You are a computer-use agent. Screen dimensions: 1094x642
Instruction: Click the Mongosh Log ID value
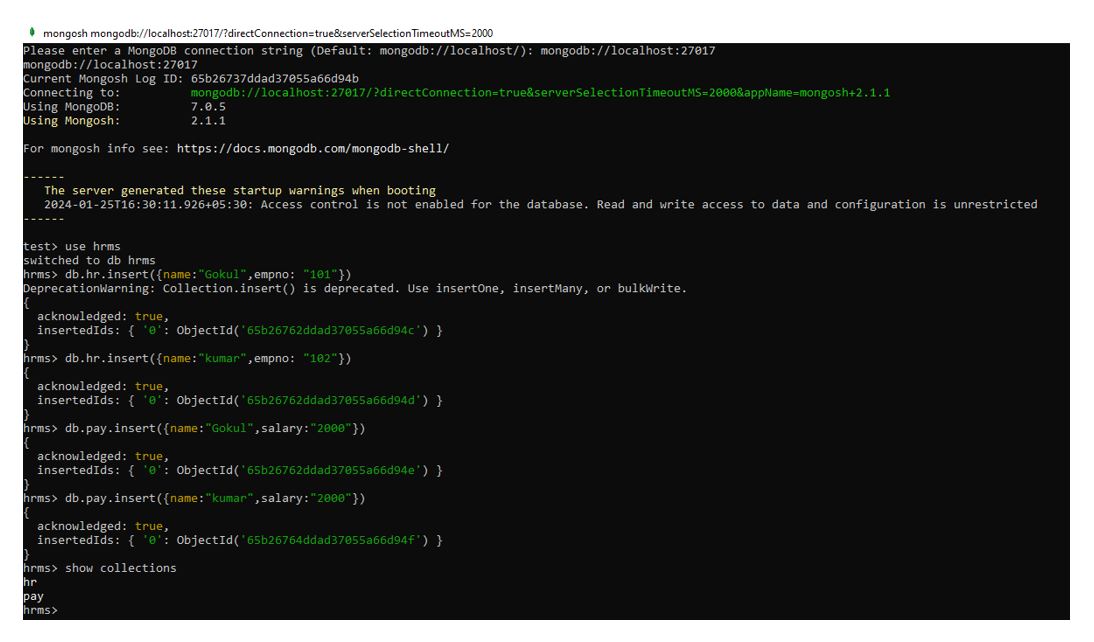tap(274, 78)
